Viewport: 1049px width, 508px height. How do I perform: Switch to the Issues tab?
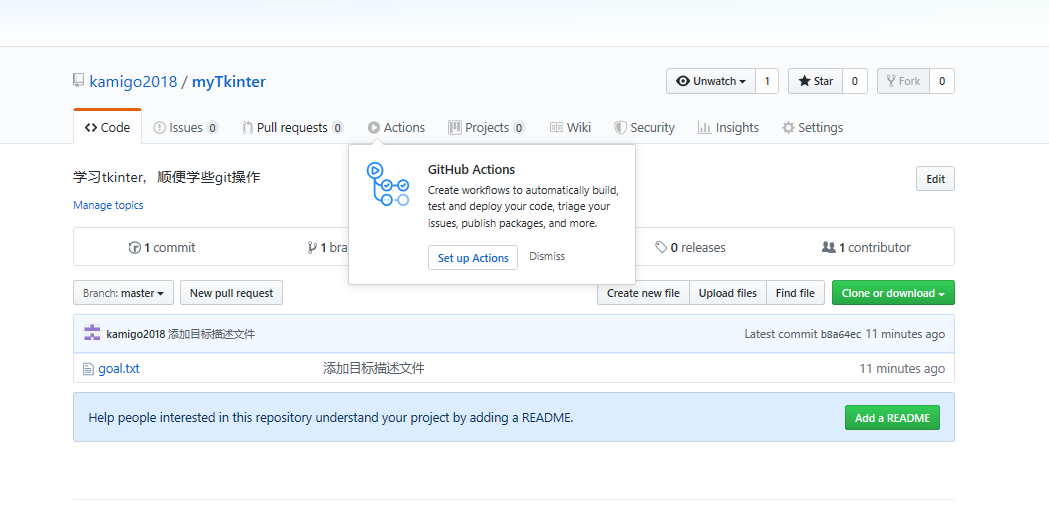(x=186, y=127)
